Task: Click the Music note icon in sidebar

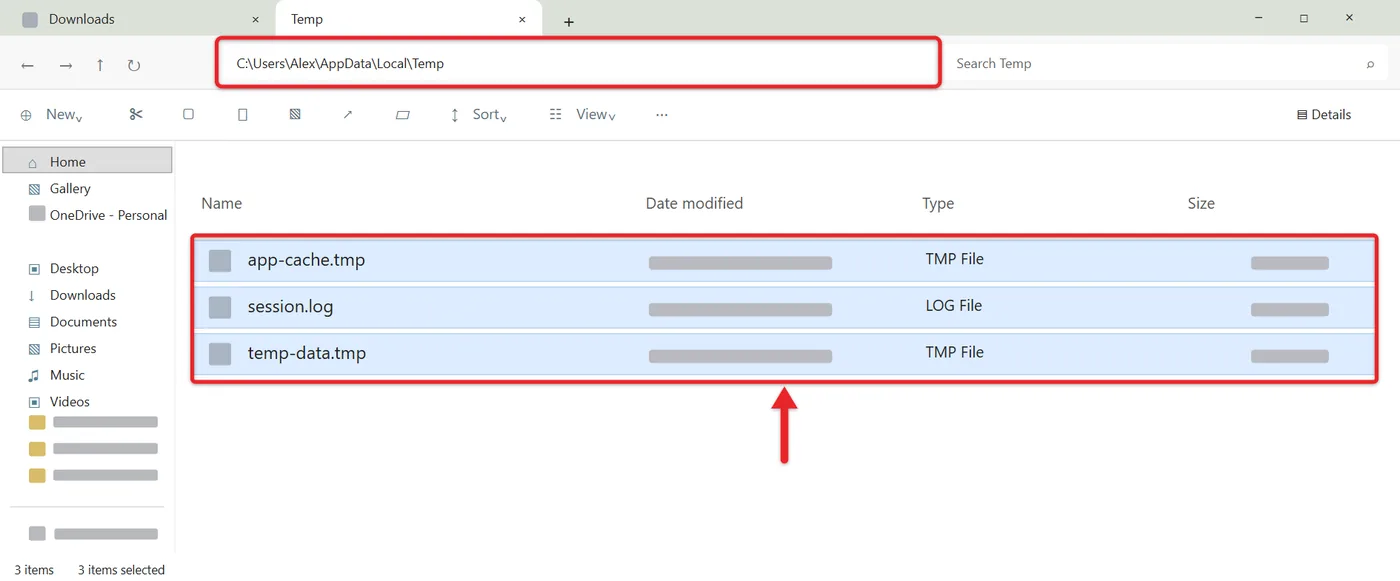Action: point(33,375)
